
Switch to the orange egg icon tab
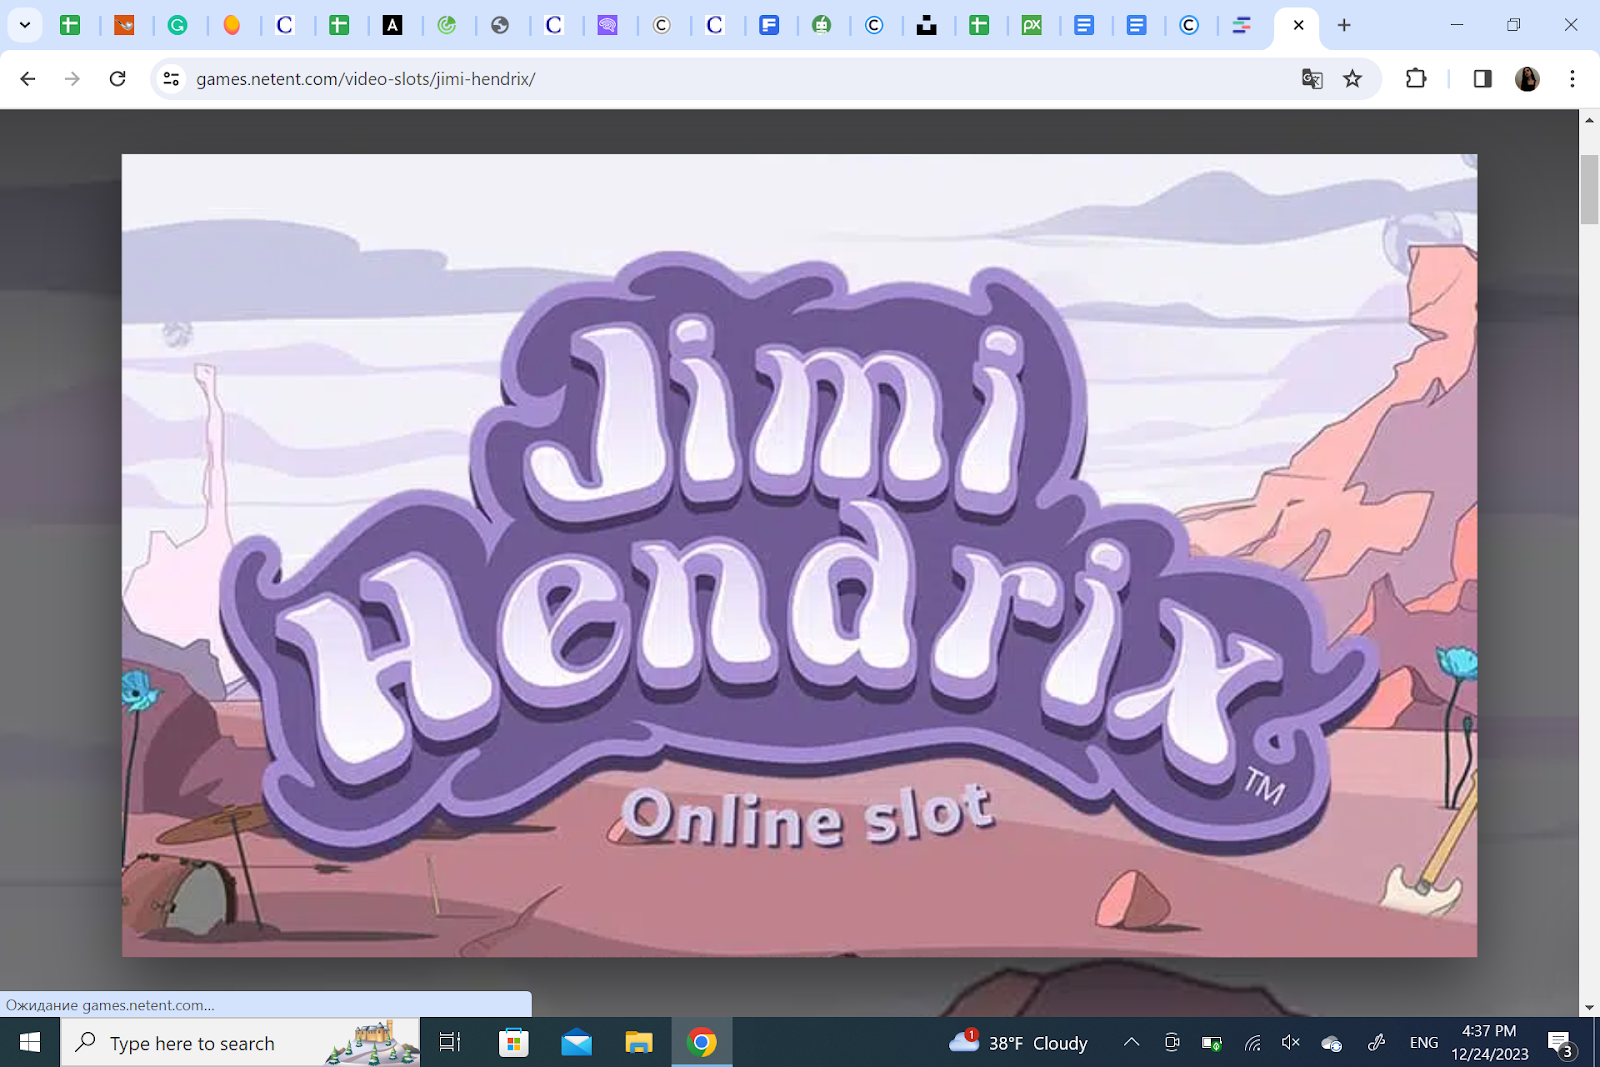(231, 25)
